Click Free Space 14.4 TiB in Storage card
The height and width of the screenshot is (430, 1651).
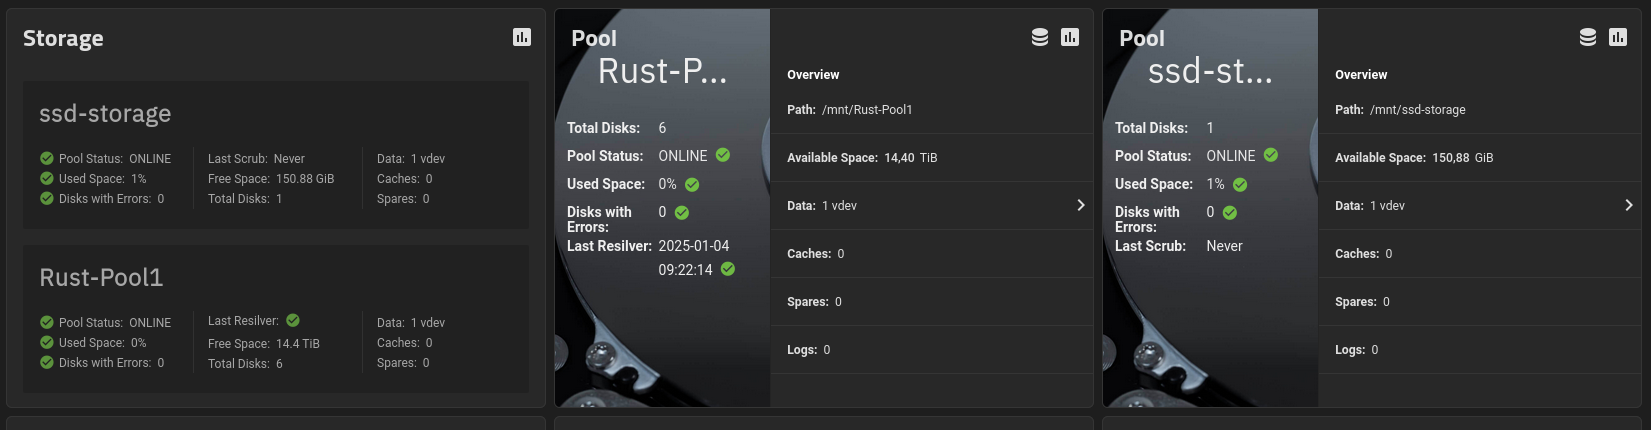coord(264,344)
